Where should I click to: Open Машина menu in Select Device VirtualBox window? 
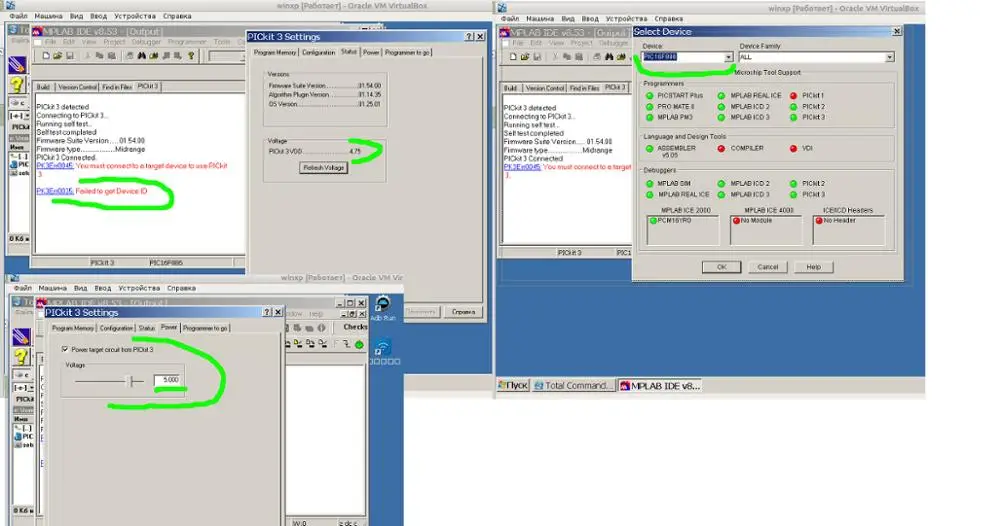click(540, 19)
